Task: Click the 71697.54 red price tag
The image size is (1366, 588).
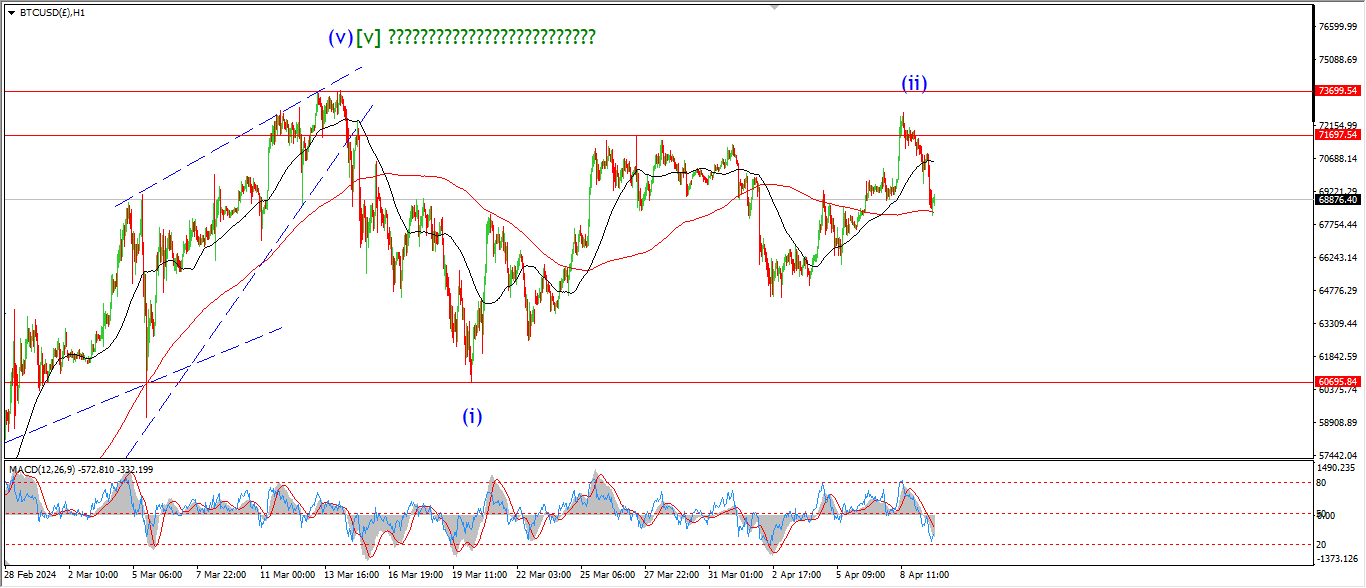Action: 1337,135
